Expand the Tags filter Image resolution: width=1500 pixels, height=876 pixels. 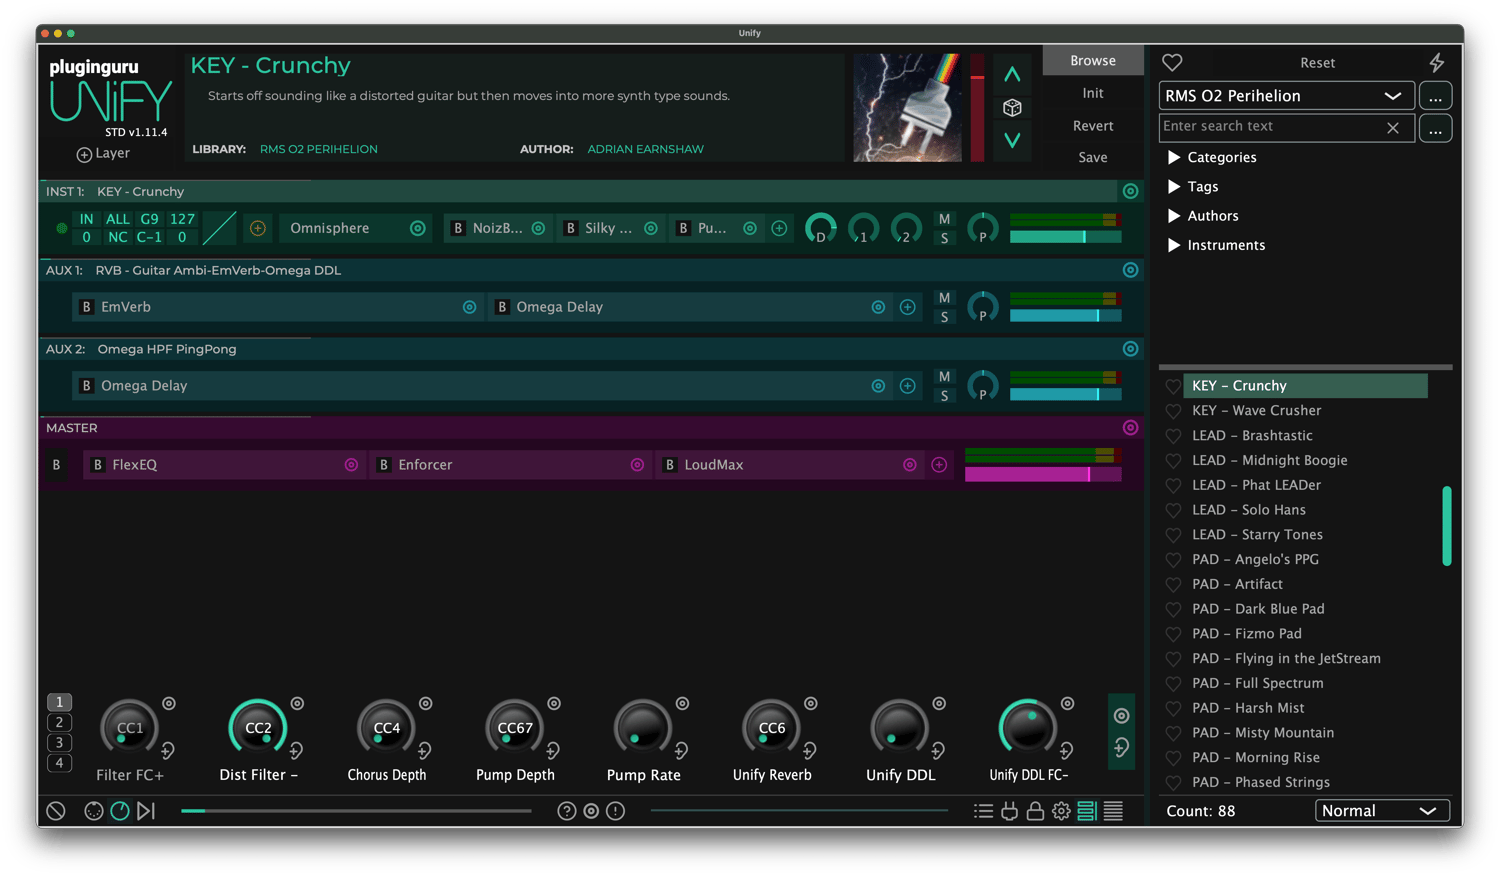coord(1173,187)
